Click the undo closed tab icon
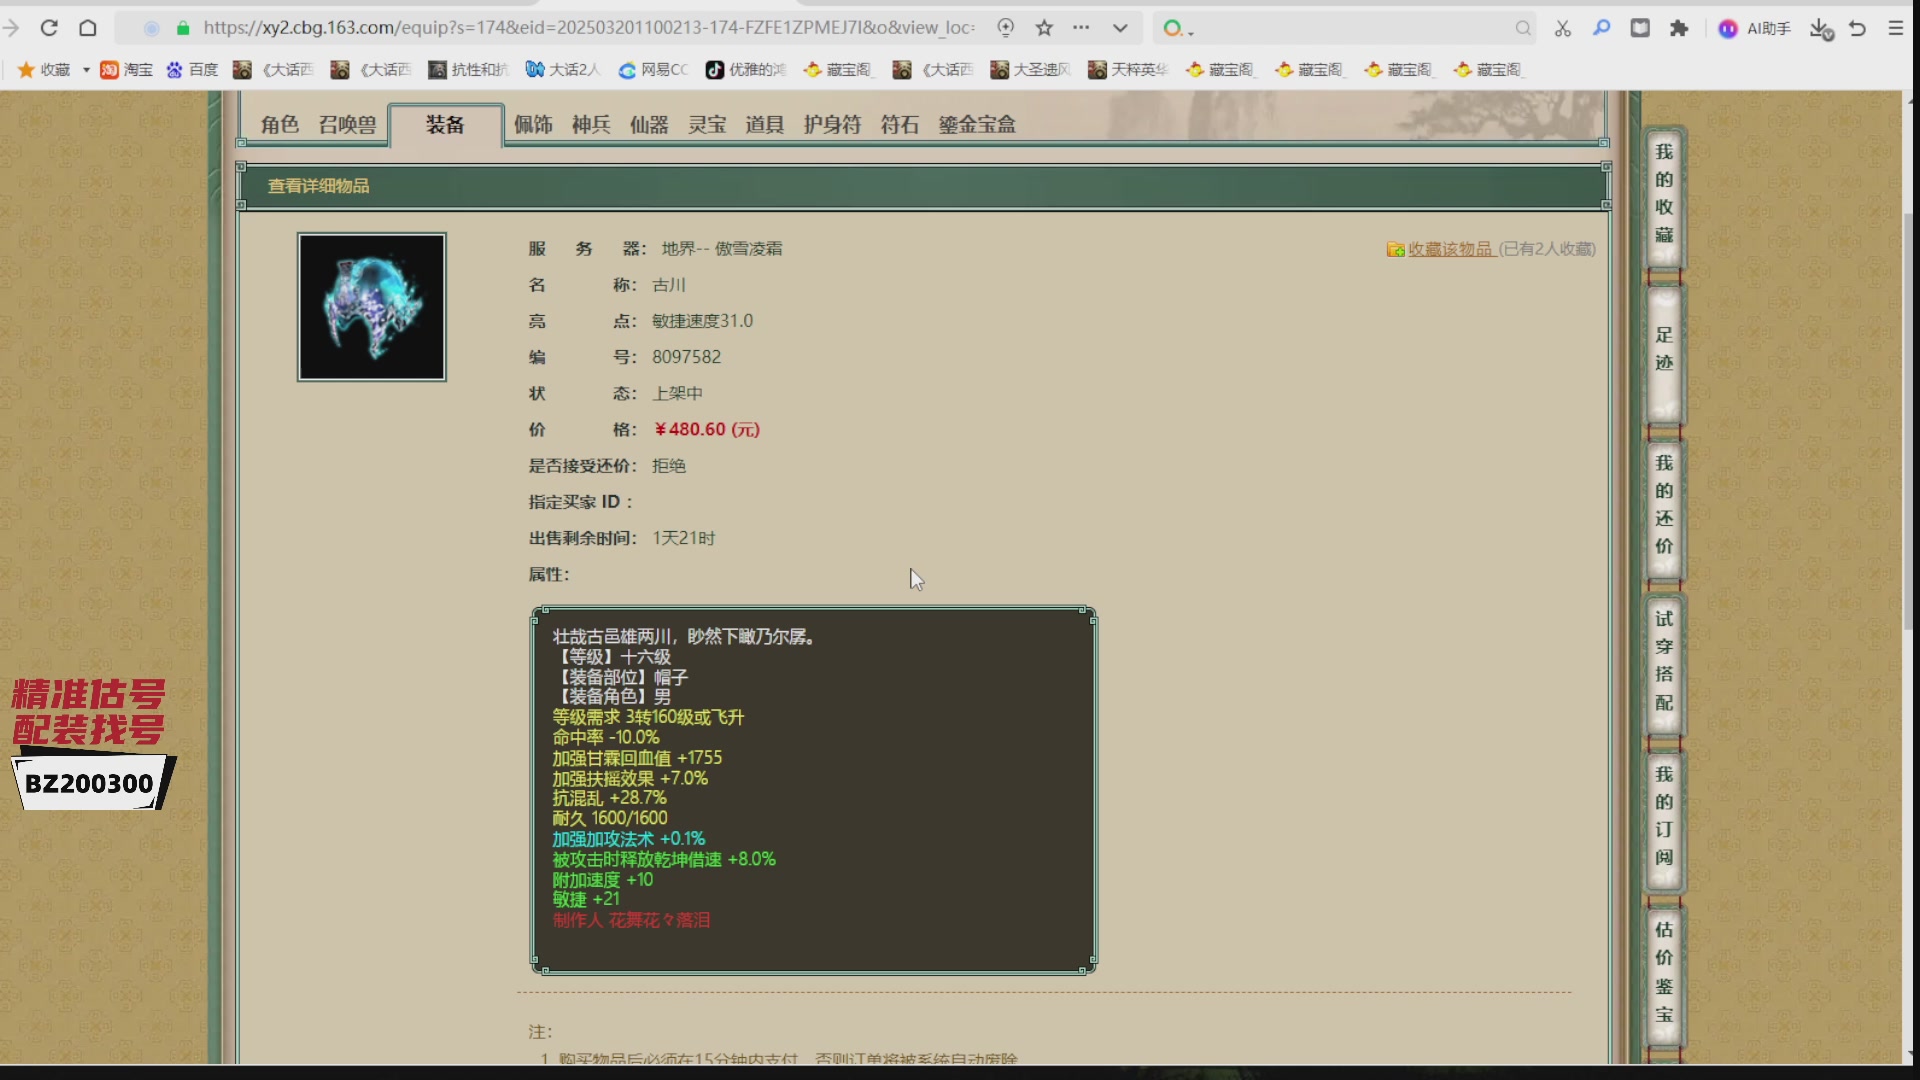Viewport: 1920px width, 1080px height. coord(1857,28)
